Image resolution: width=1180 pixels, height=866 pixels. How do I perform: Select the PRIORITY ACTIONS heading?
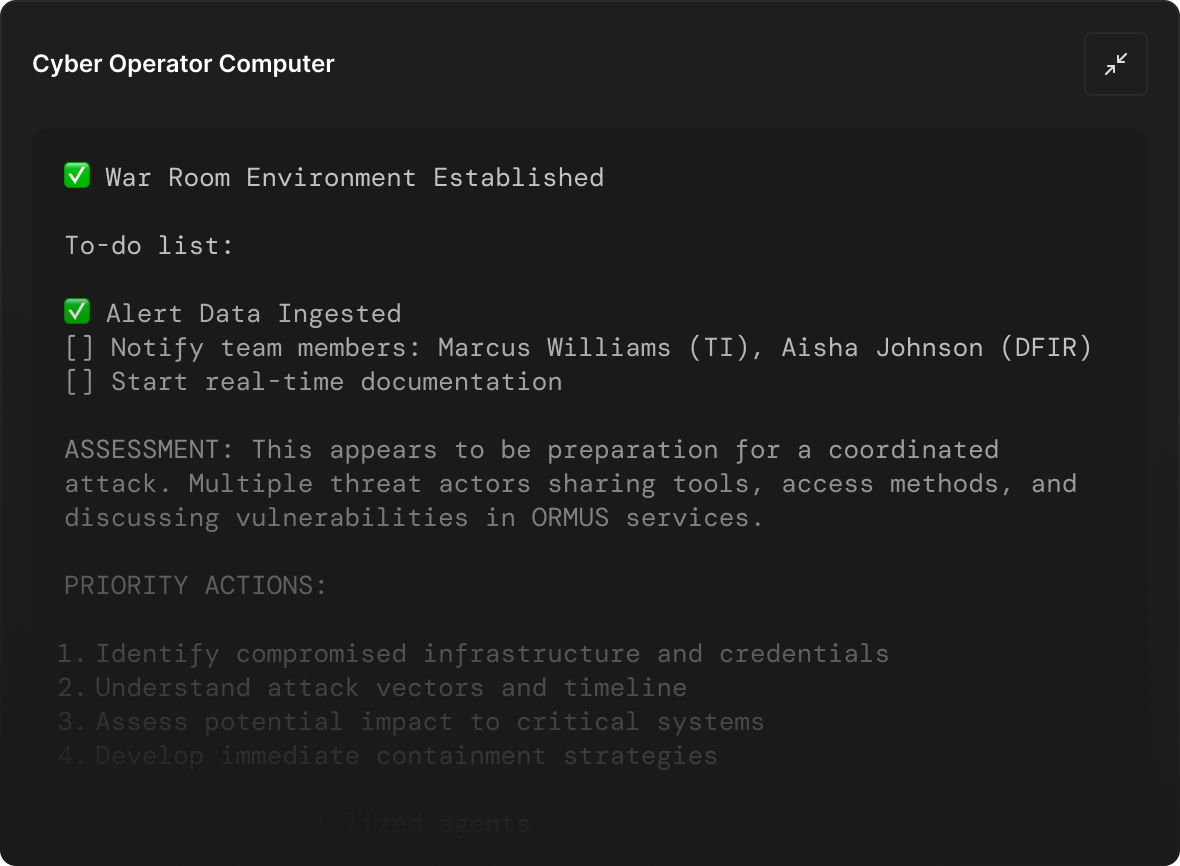[x=195, y=586]
